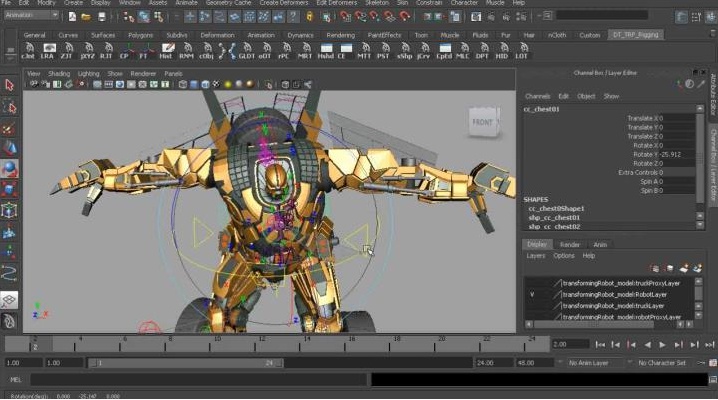The width and height of the screenshot is (718, 400).
Task: Open the Hshd shelf window icon
Action: (326, 51)
